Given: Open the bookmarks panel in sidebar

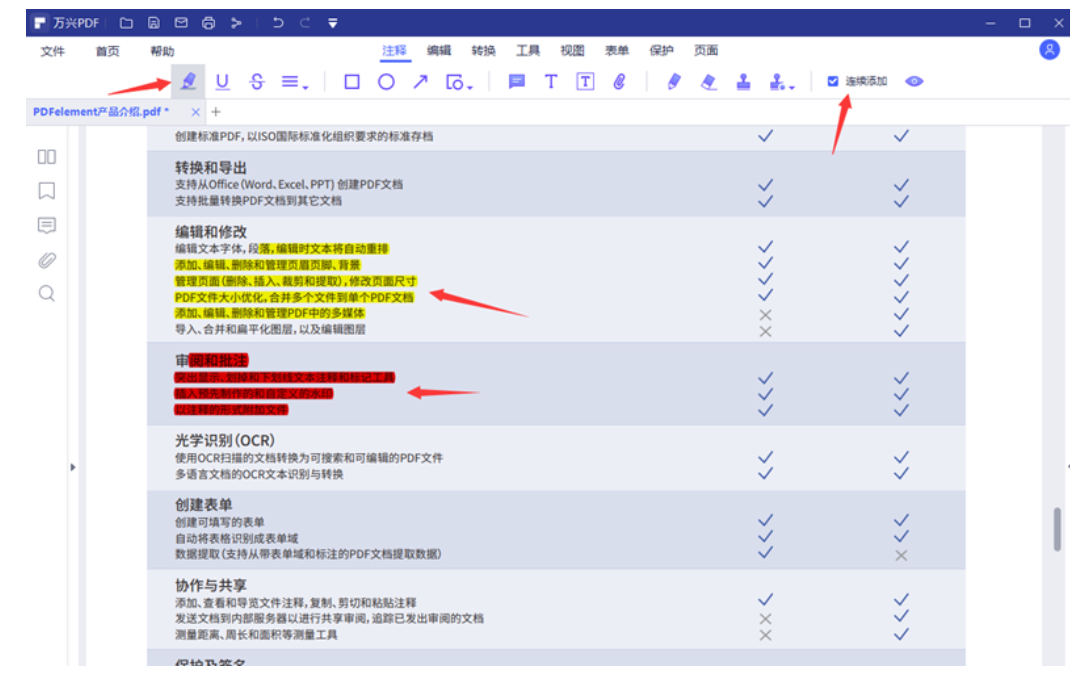Looking at the screenshot, I should 46,190.
